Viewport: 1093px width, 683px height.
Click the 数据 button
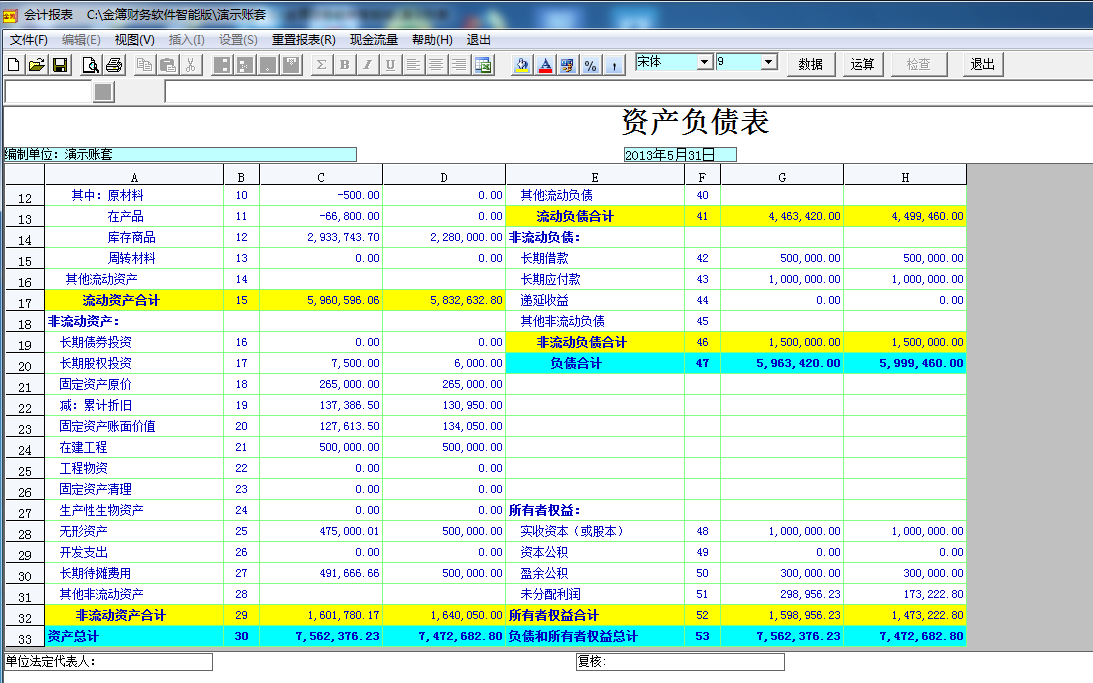click(811, 64)
